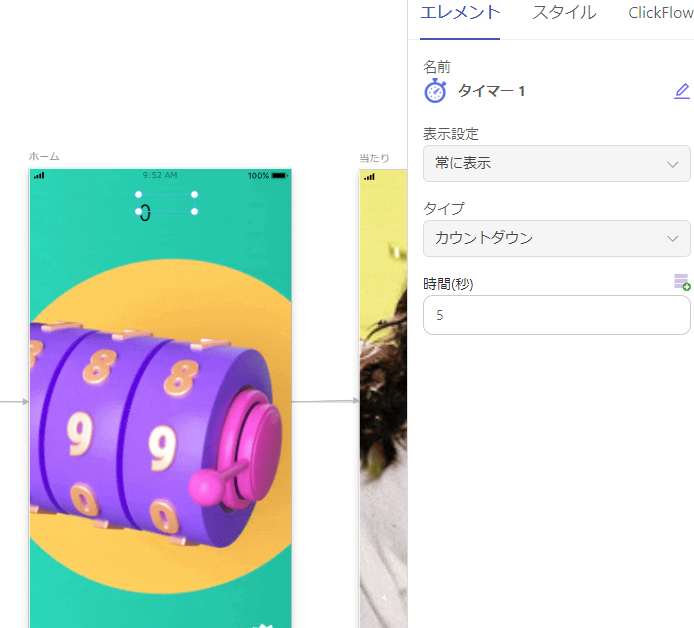Click the battery icon in phone status bar
The image size is (694, 628).
point(280,176)
